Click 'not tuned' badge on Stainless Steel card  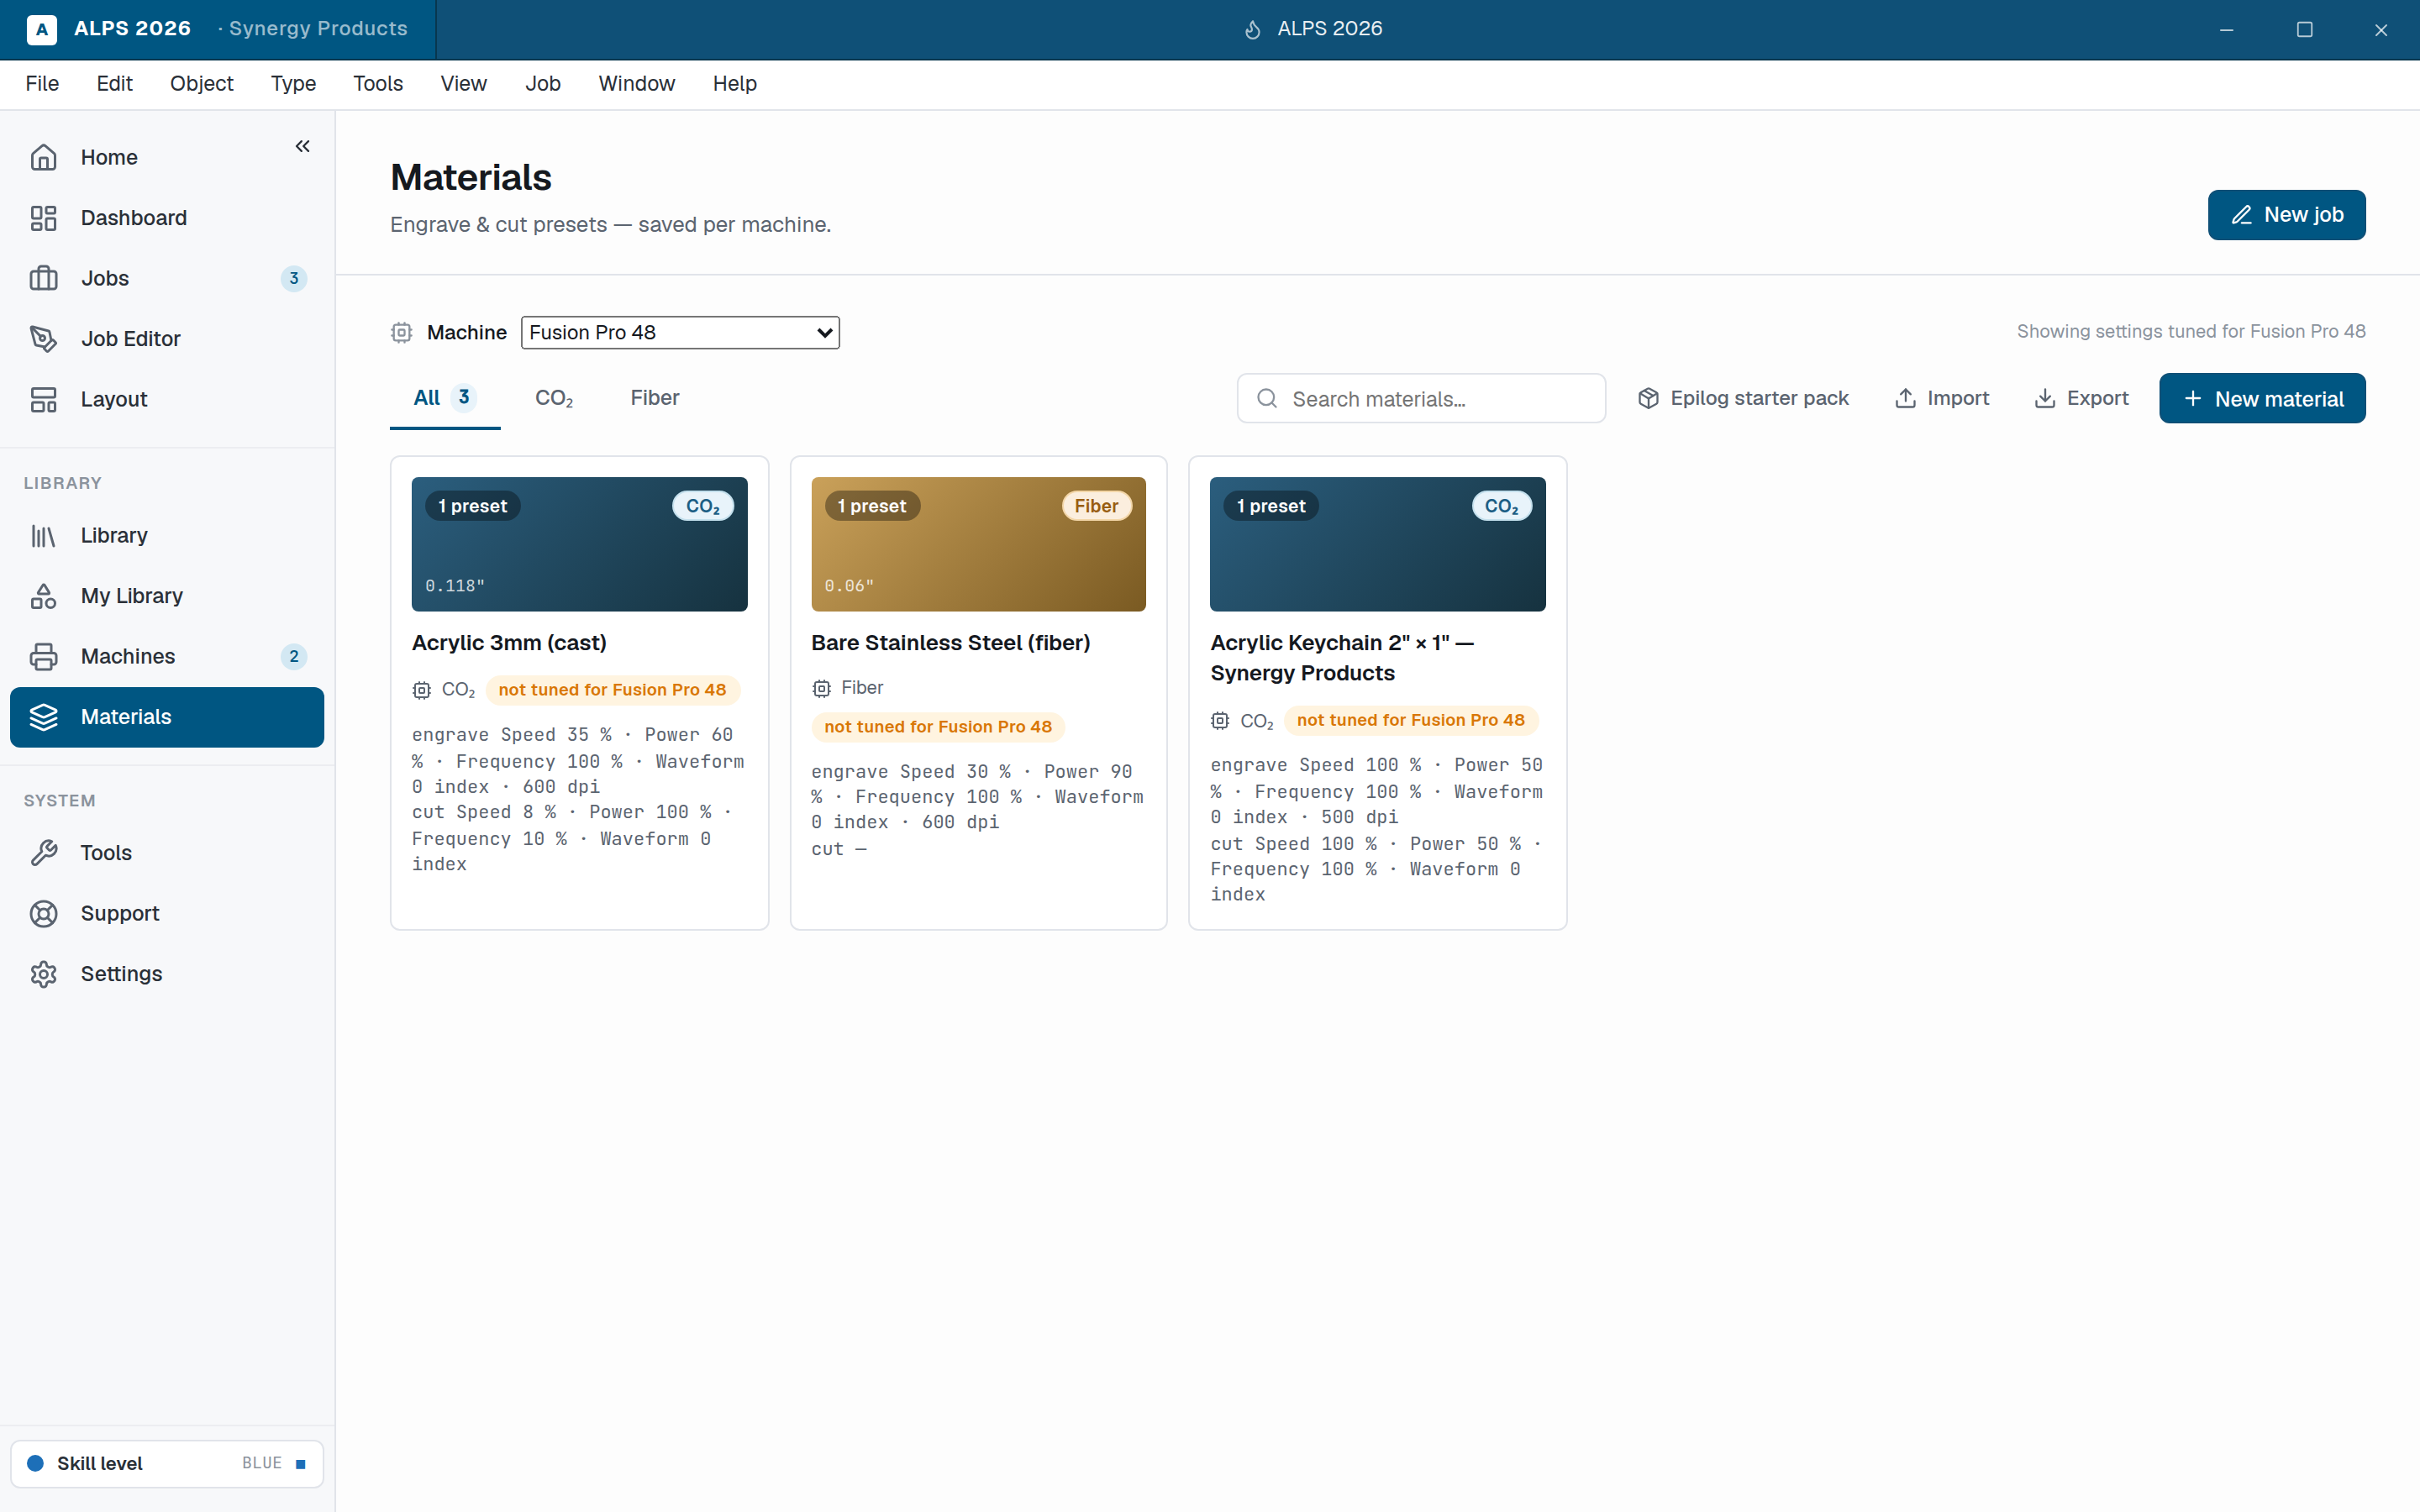pyautogui.click(x=938, y=727)
